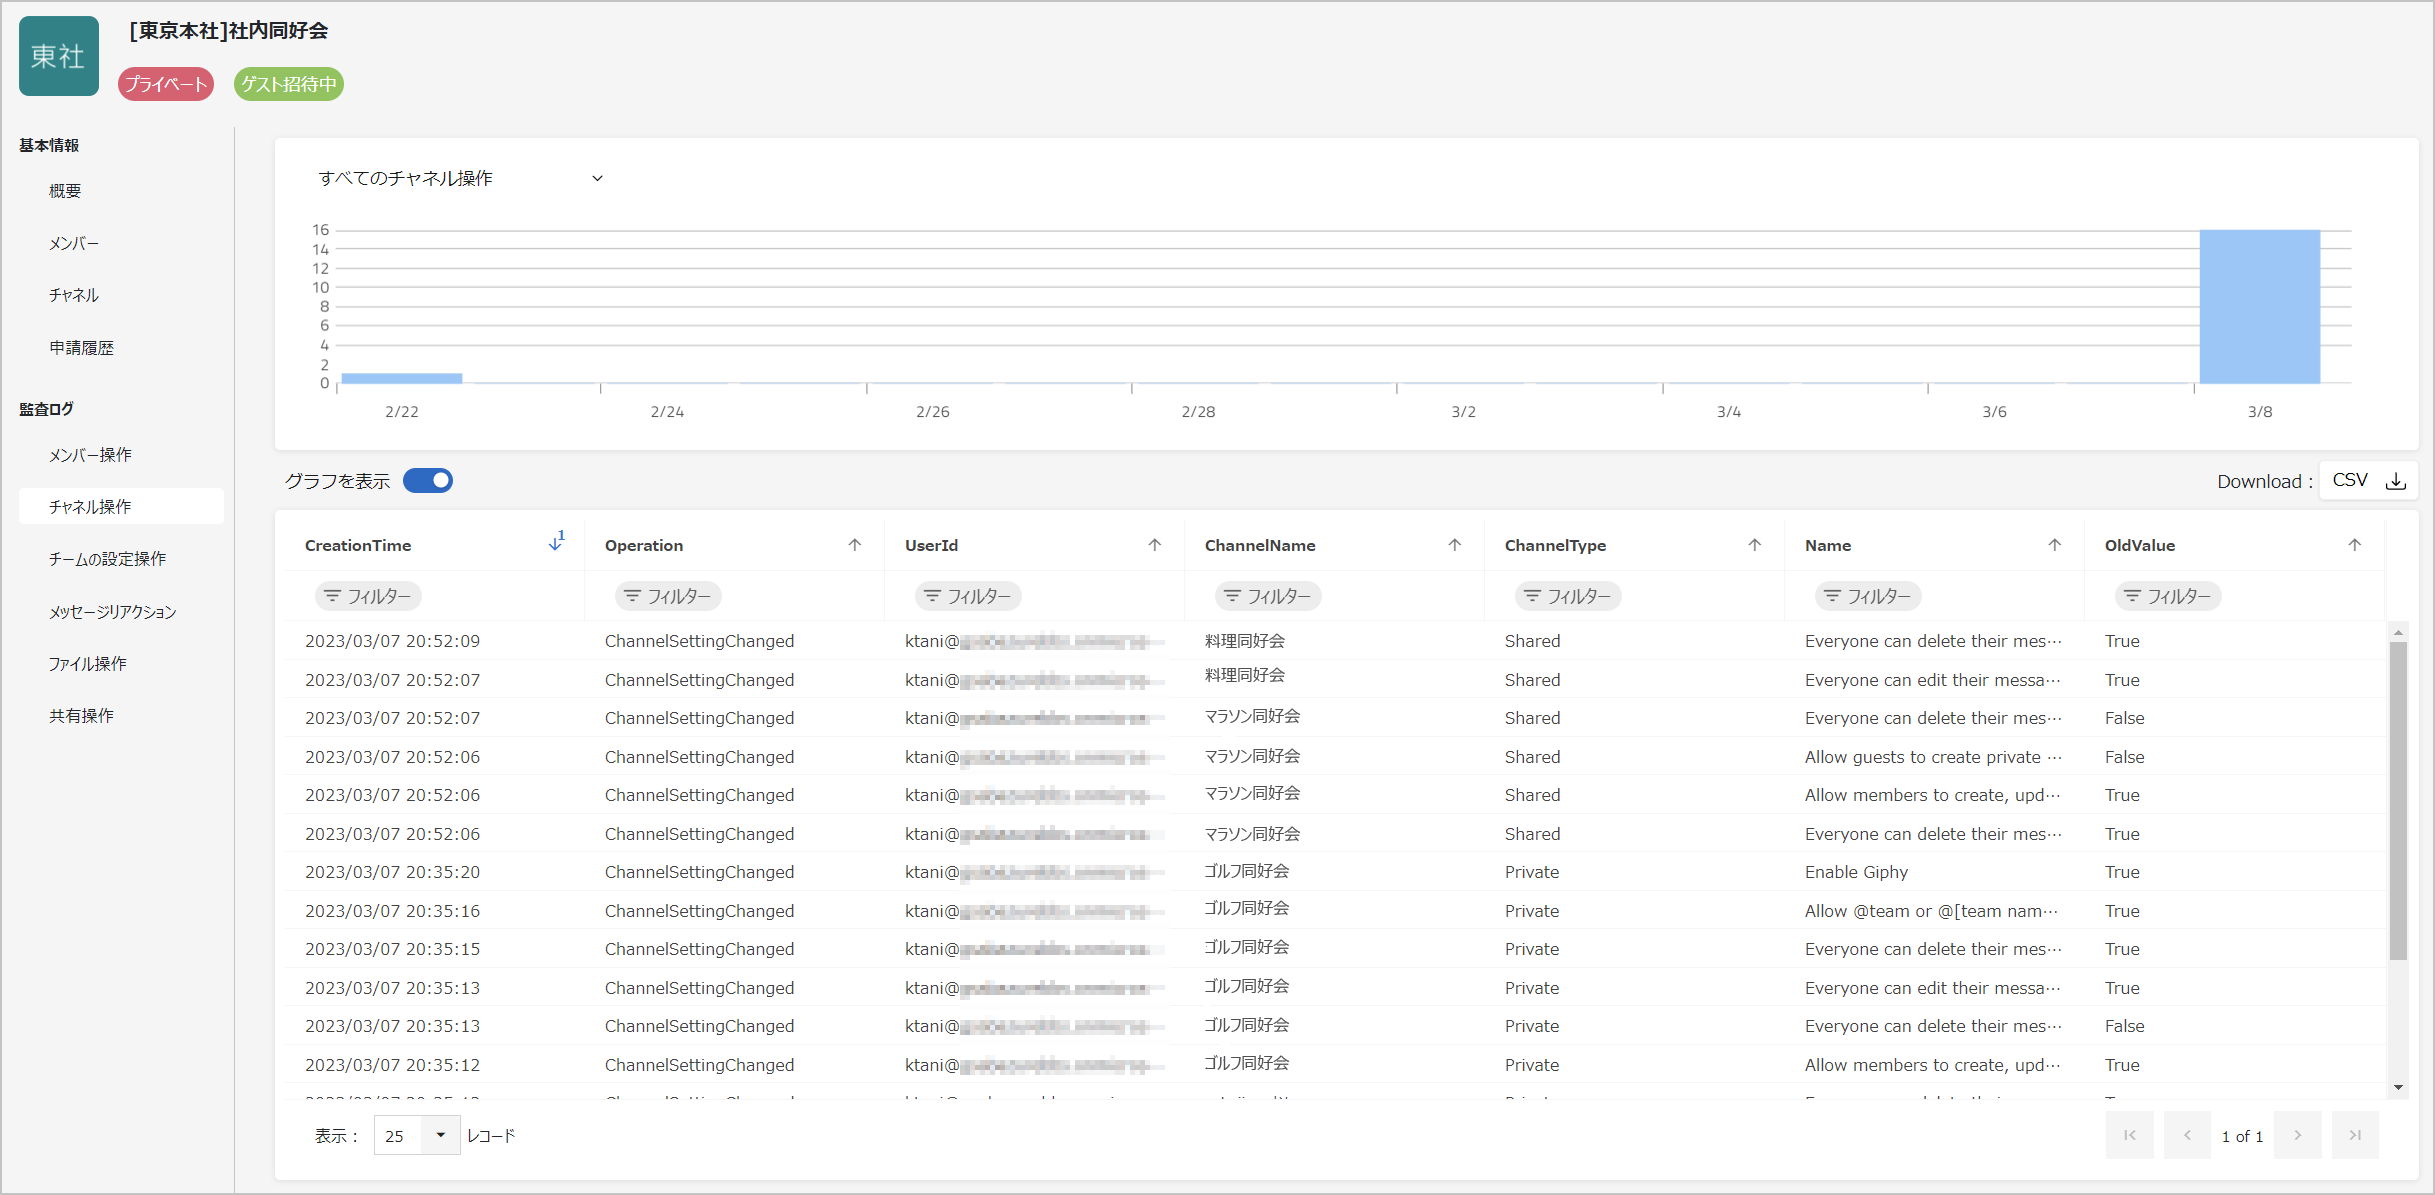Open メンバー in the sidebar
The height and width of the screenshot is (1195, 2435).
click(x=74, y=243)
